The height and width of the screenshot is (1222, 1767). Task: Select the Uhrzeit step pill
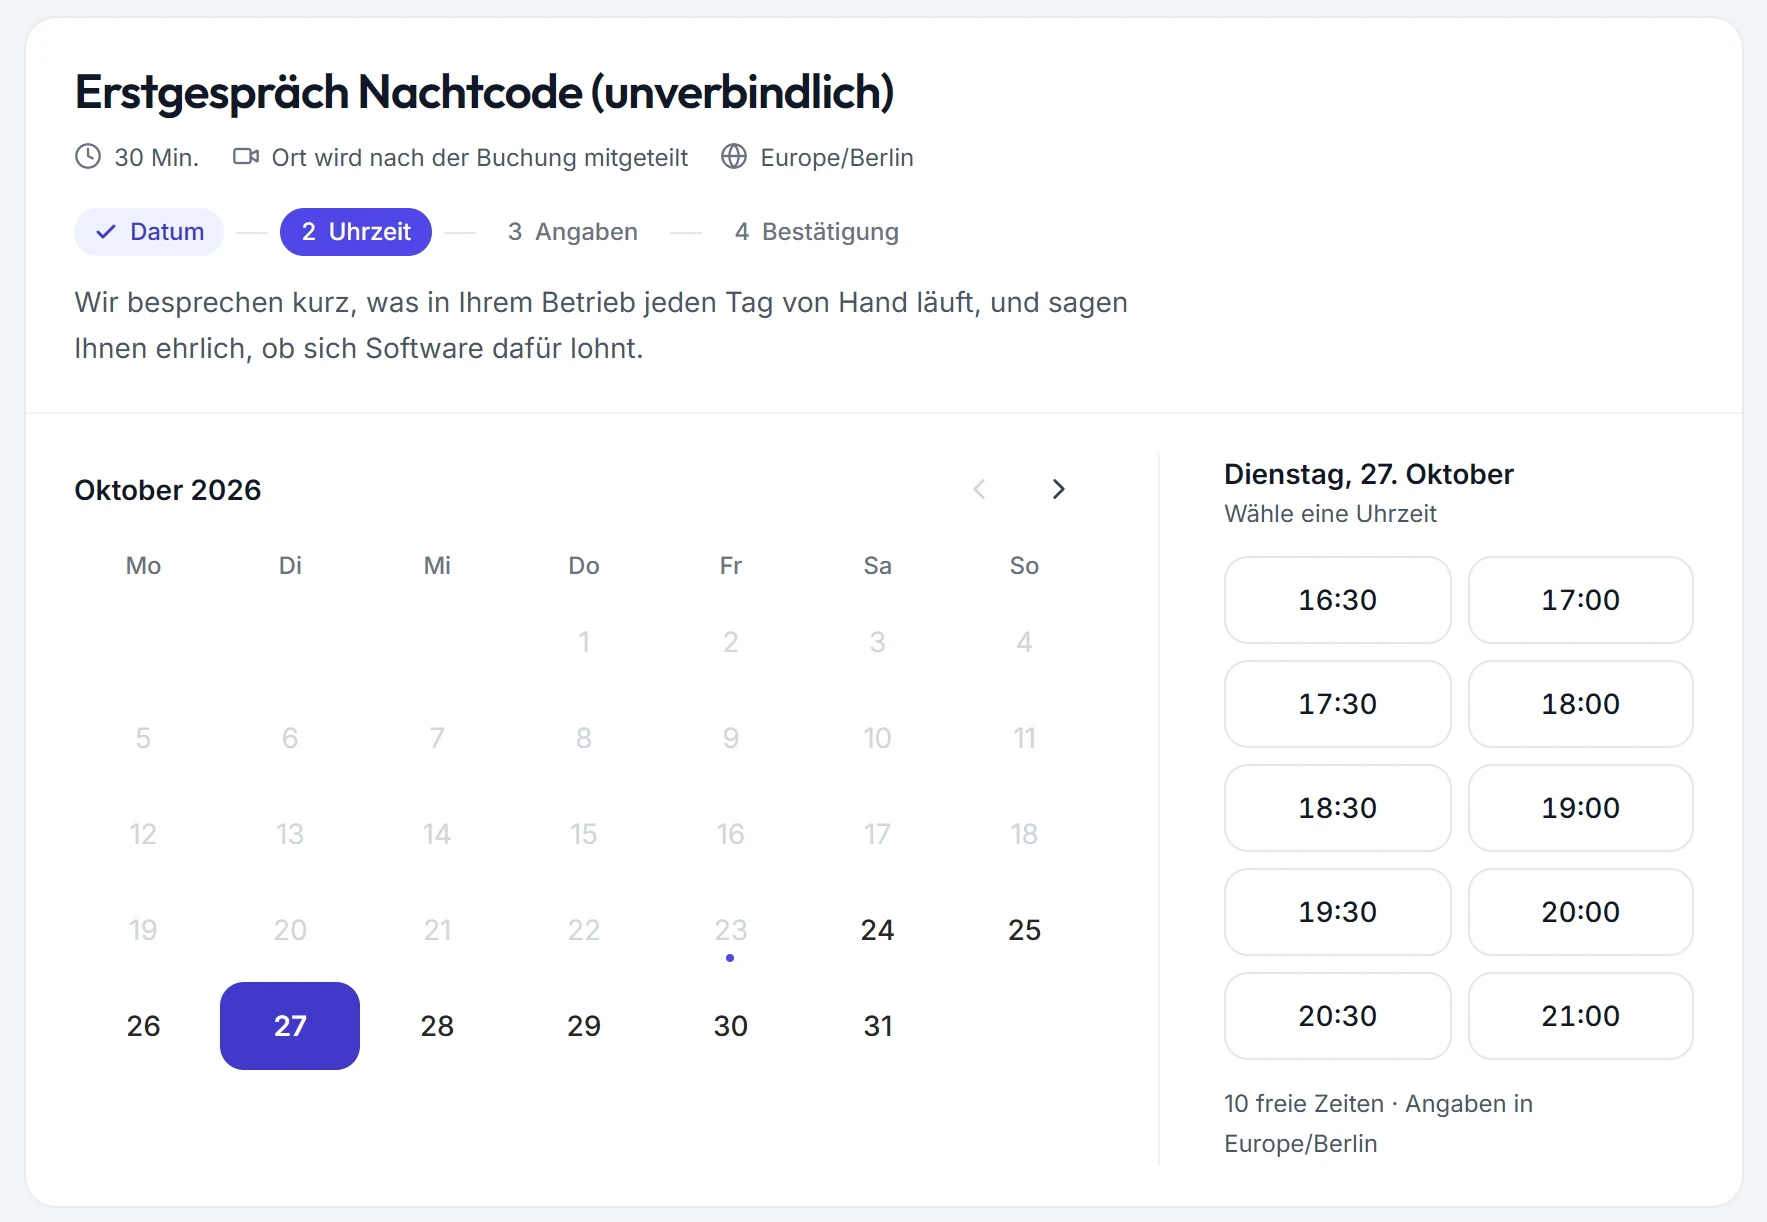pyautogui.click(x=356, y=232)
